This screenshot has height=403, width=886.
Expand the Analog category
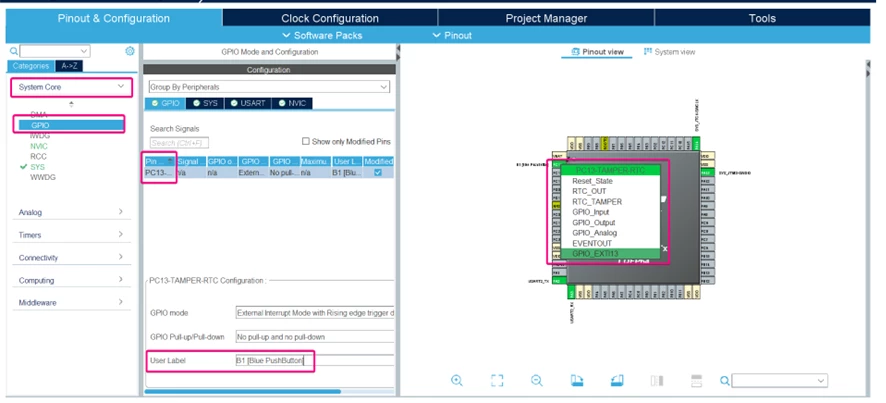(x=71, y=212)
